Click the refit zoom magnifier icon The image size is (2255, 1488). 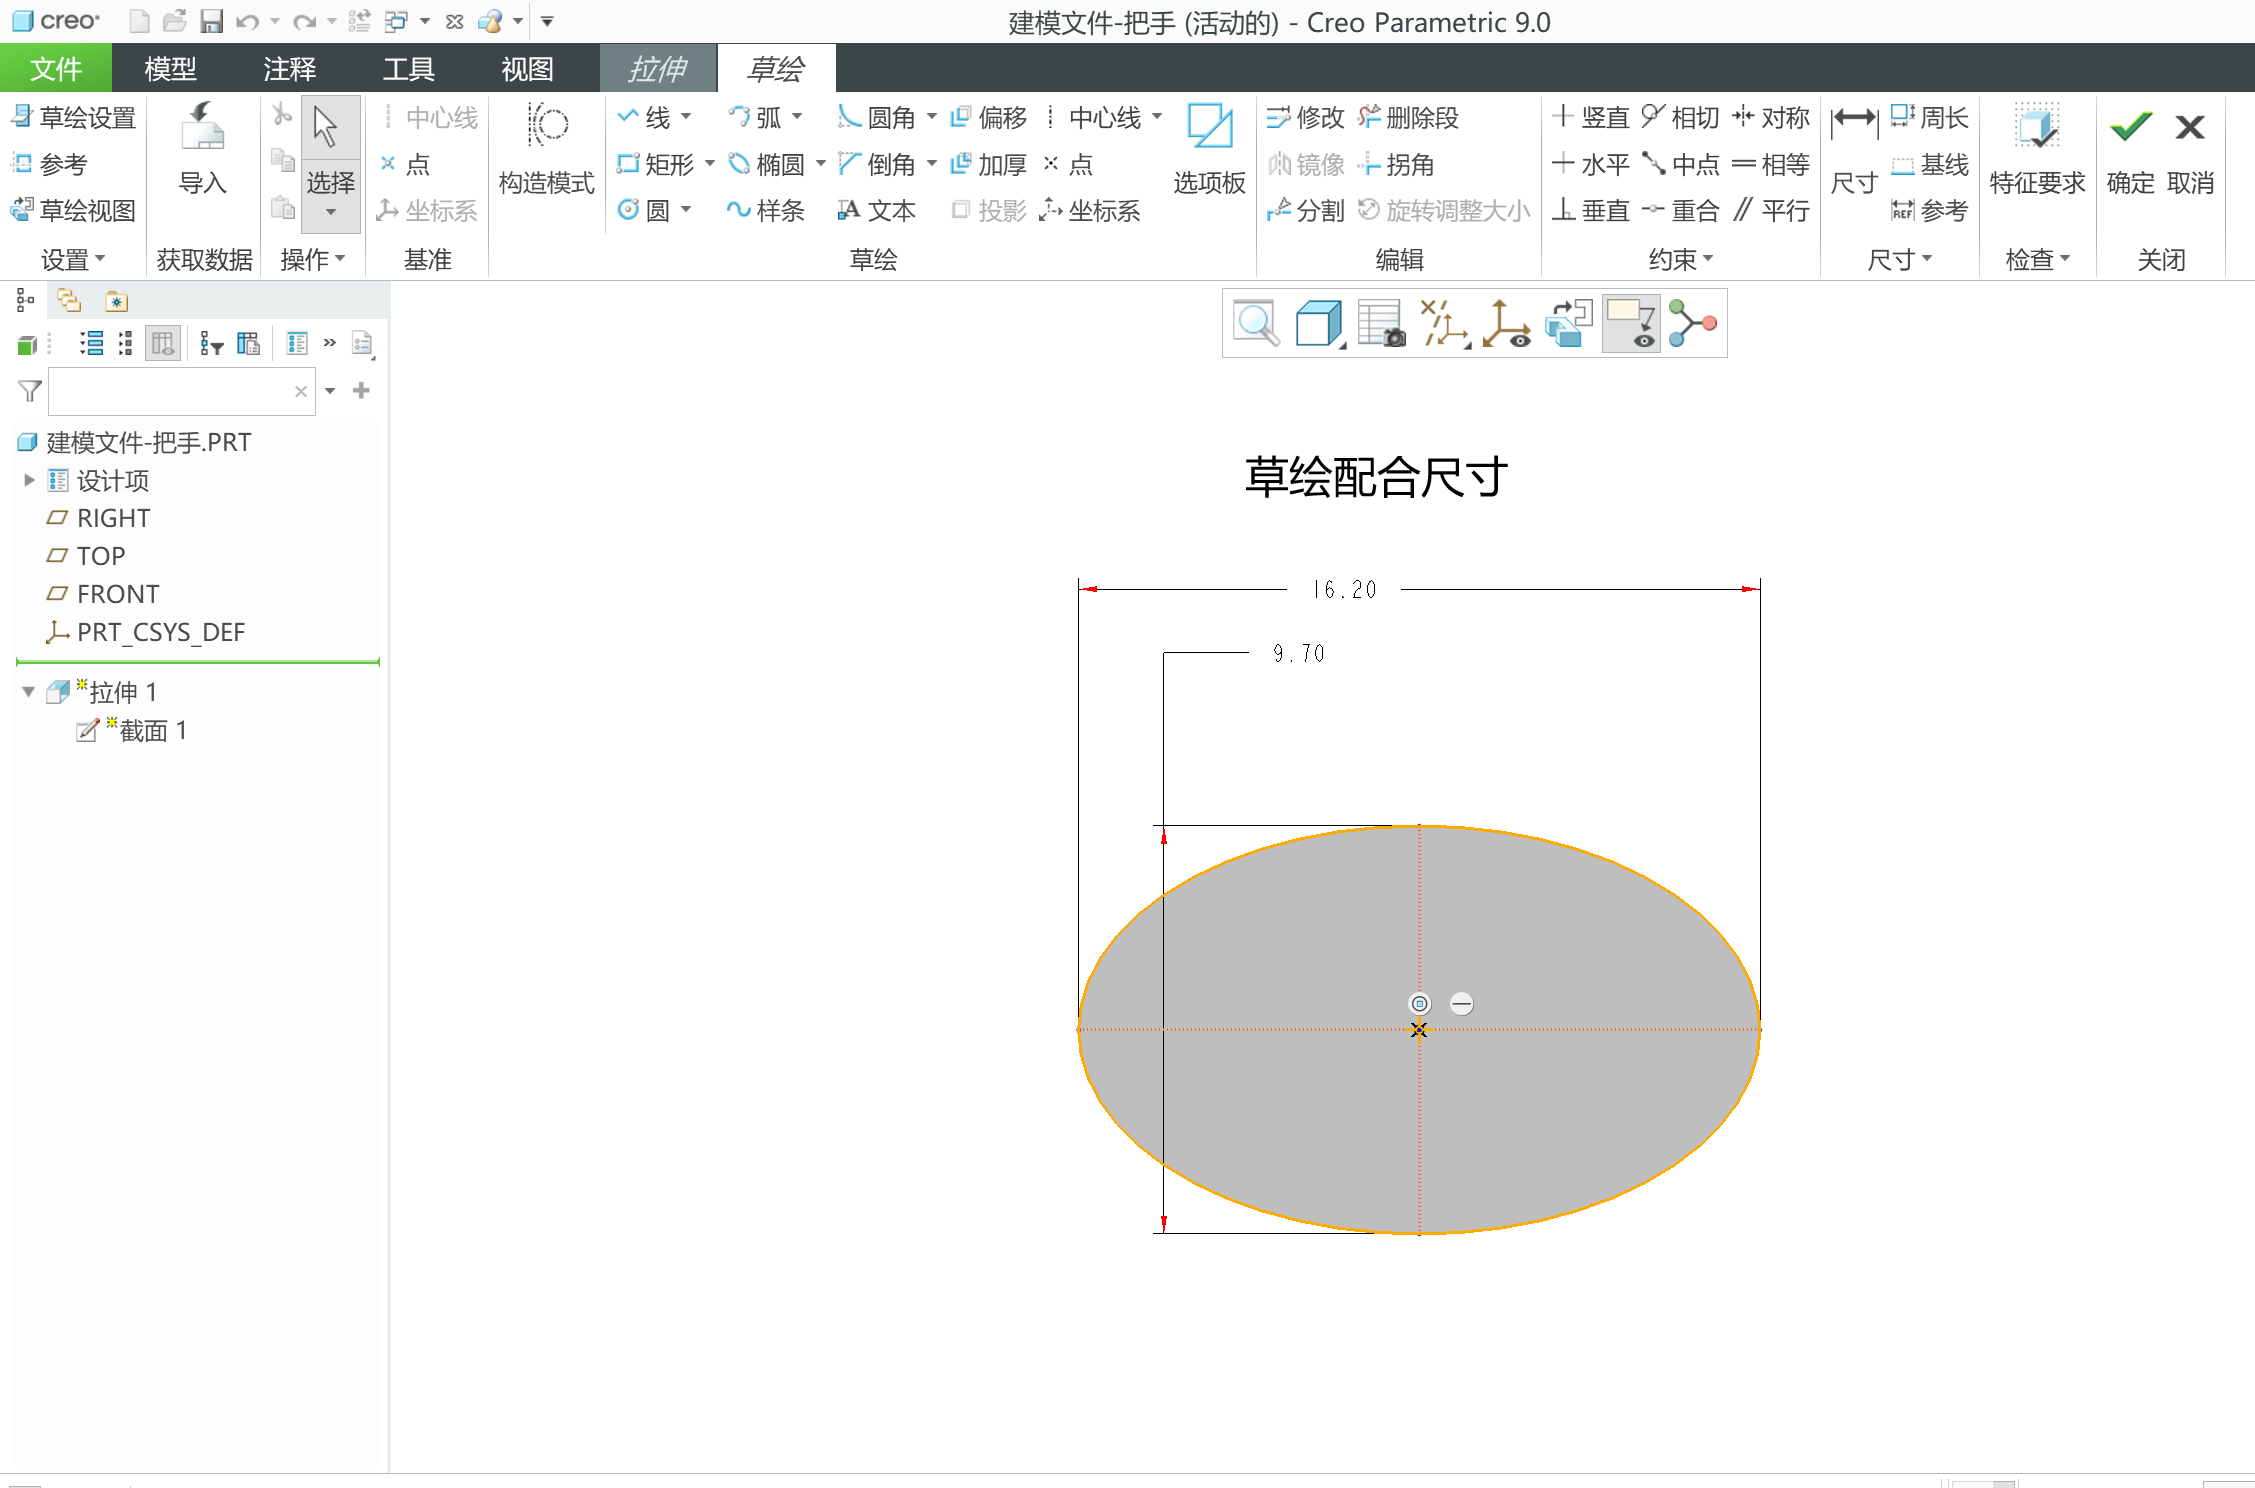pyautogui.click(x=1256, y=323)
